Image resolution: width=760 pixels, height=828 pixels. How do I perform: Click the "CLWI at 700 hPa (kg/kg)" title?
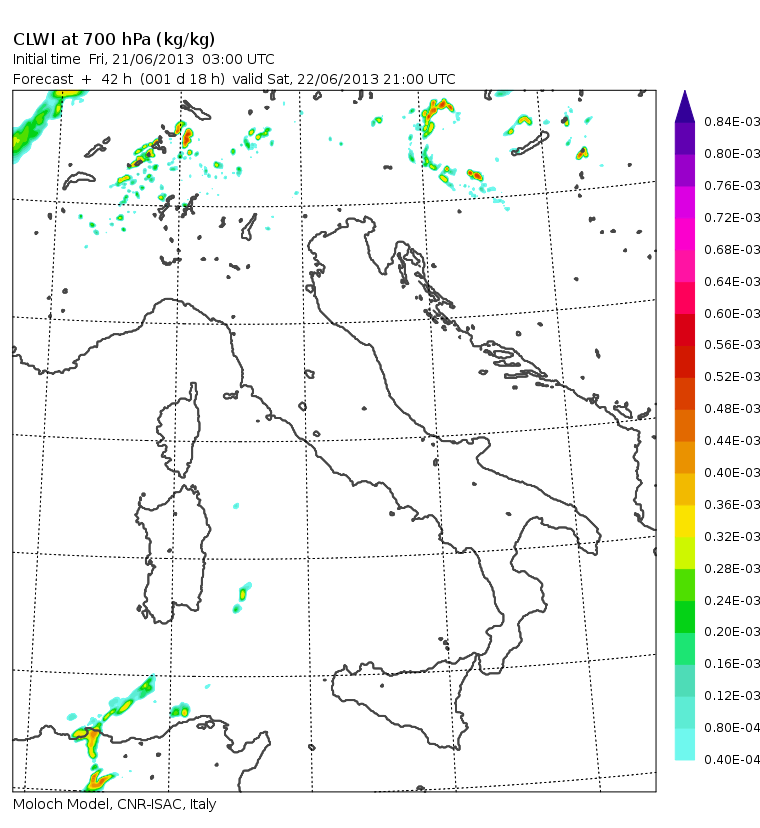point(114,40)
